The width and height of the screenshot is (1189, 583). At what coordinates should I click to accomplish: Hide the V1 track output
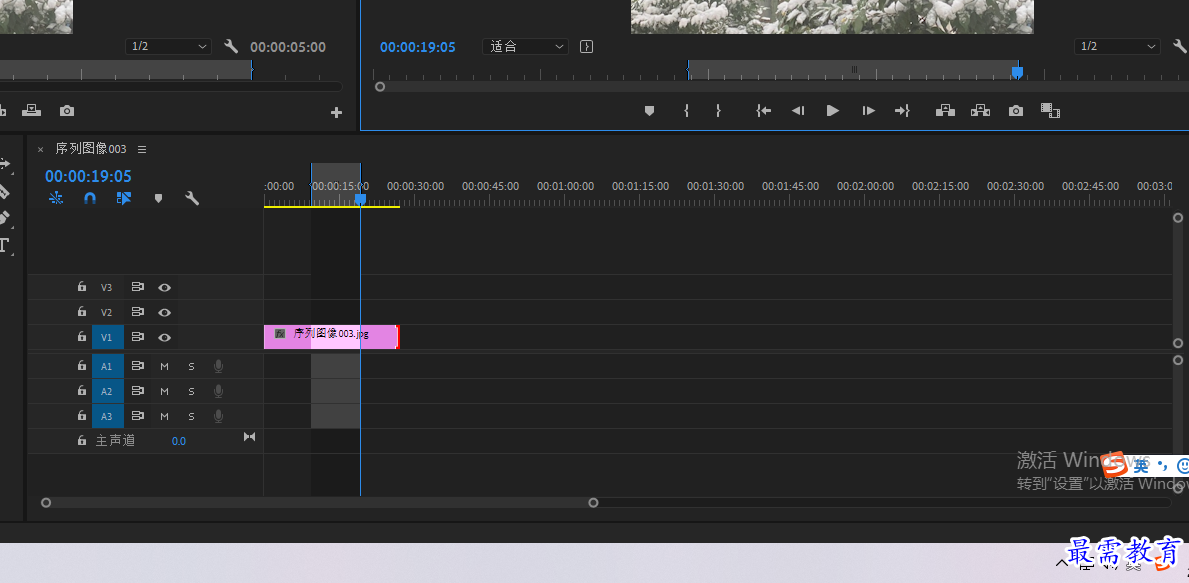click(x=165, y=337)
